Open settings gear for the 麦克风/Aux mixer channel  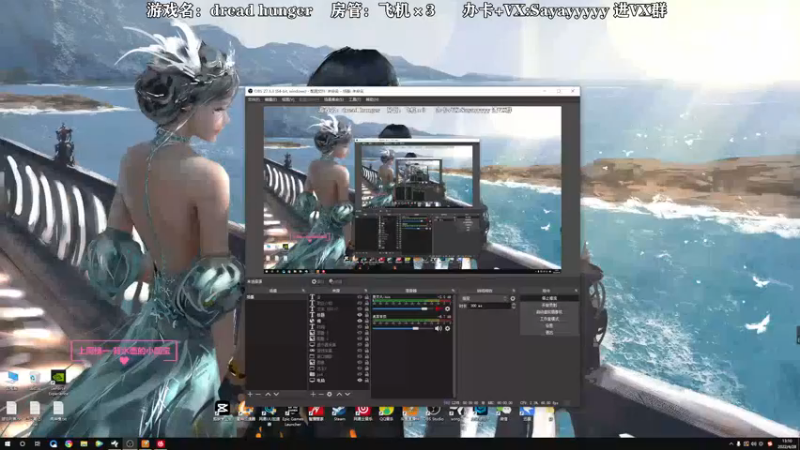coord(447,309)
